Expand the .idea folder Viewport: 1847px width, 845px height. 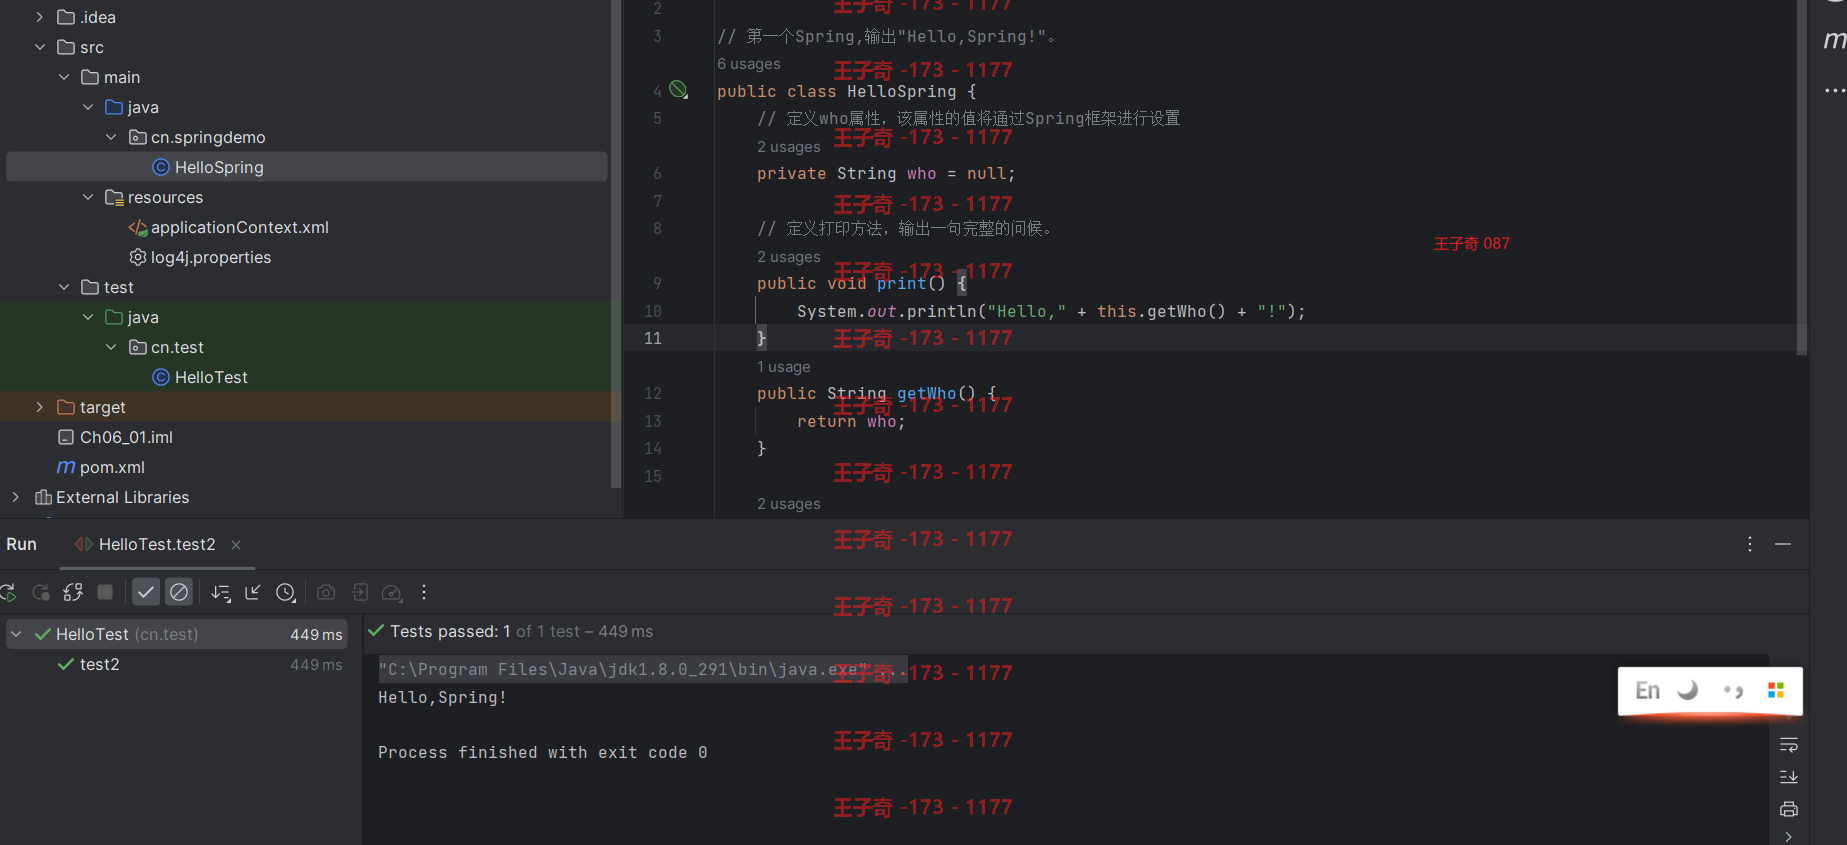click(x=40, y=17)
